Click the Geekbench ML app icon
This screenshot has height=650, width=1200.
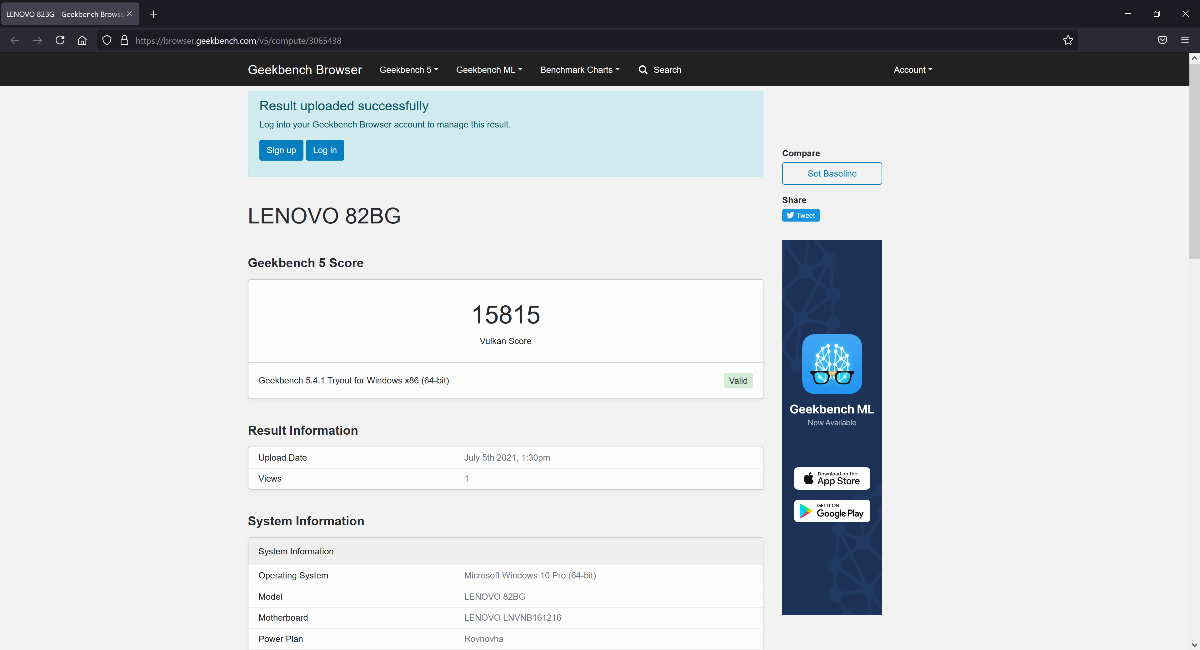(831, 364)
